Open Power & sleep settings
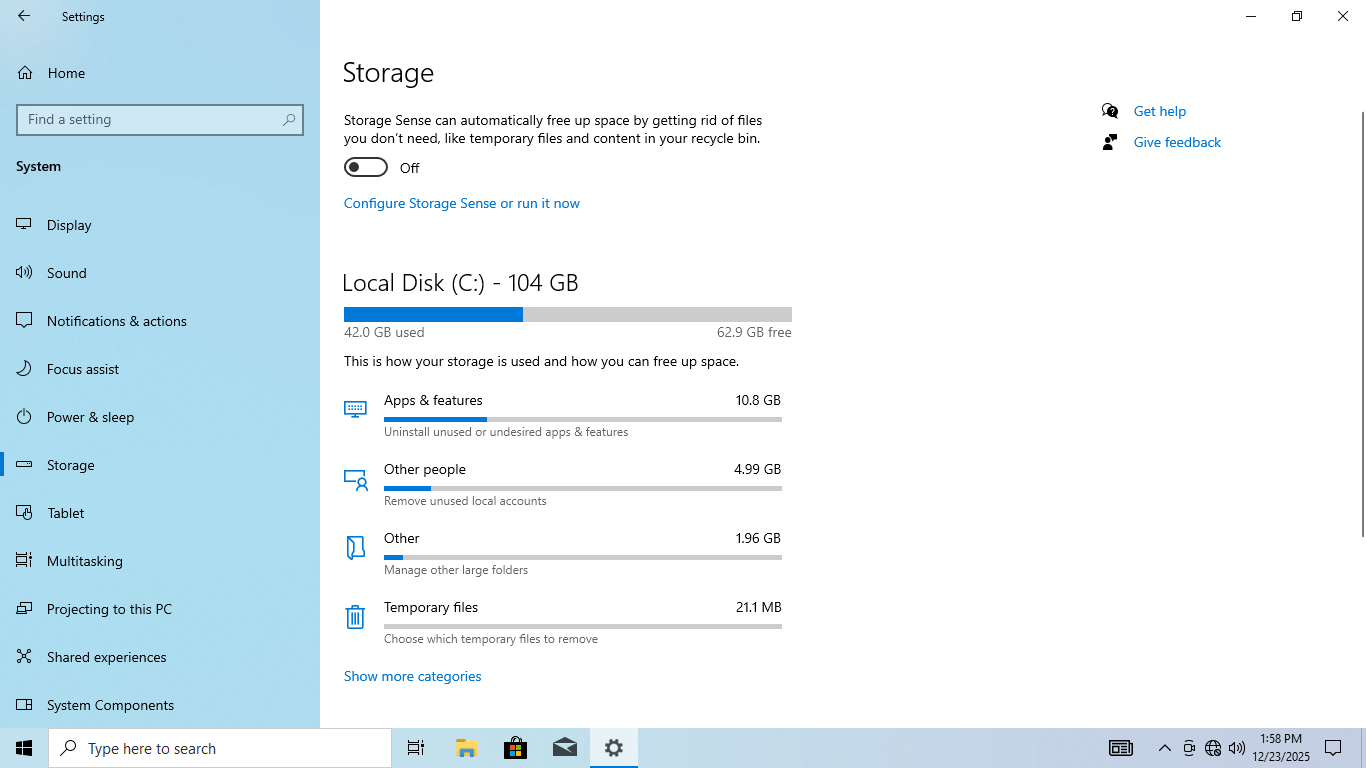The height and width of the screenshot is (768, 1366). point(90,417)
